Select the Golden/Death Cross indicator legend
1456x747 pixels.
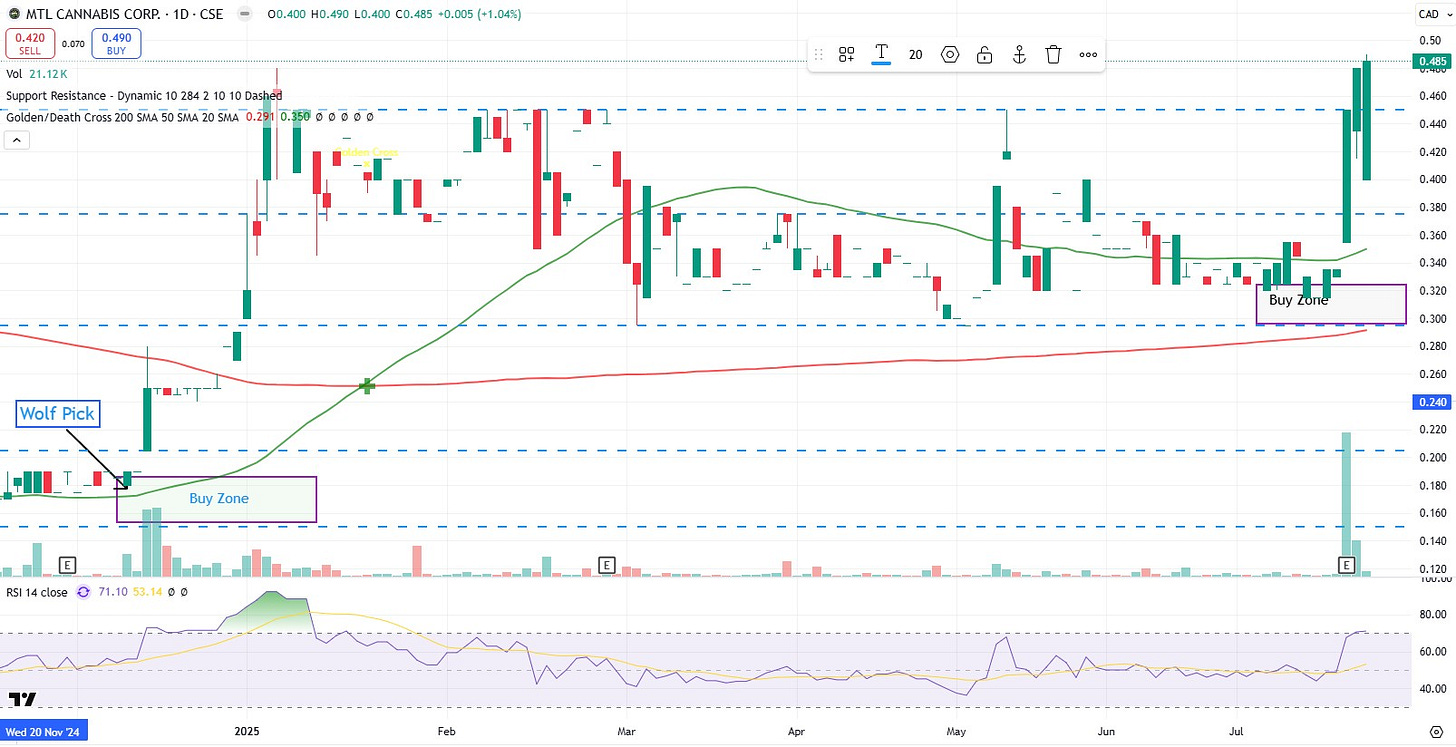[122, 117]
